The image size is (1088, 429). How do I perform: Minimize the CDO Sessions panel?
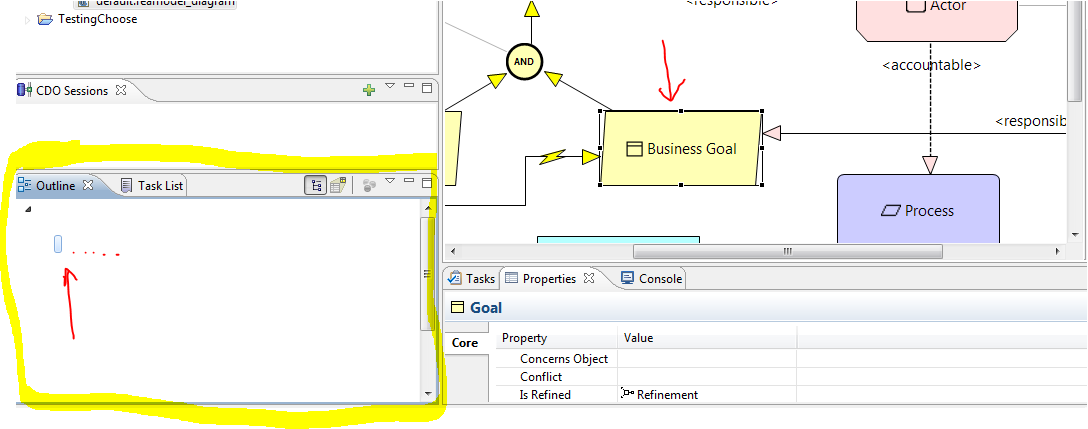pyautogui.click(x=409, y=85)
